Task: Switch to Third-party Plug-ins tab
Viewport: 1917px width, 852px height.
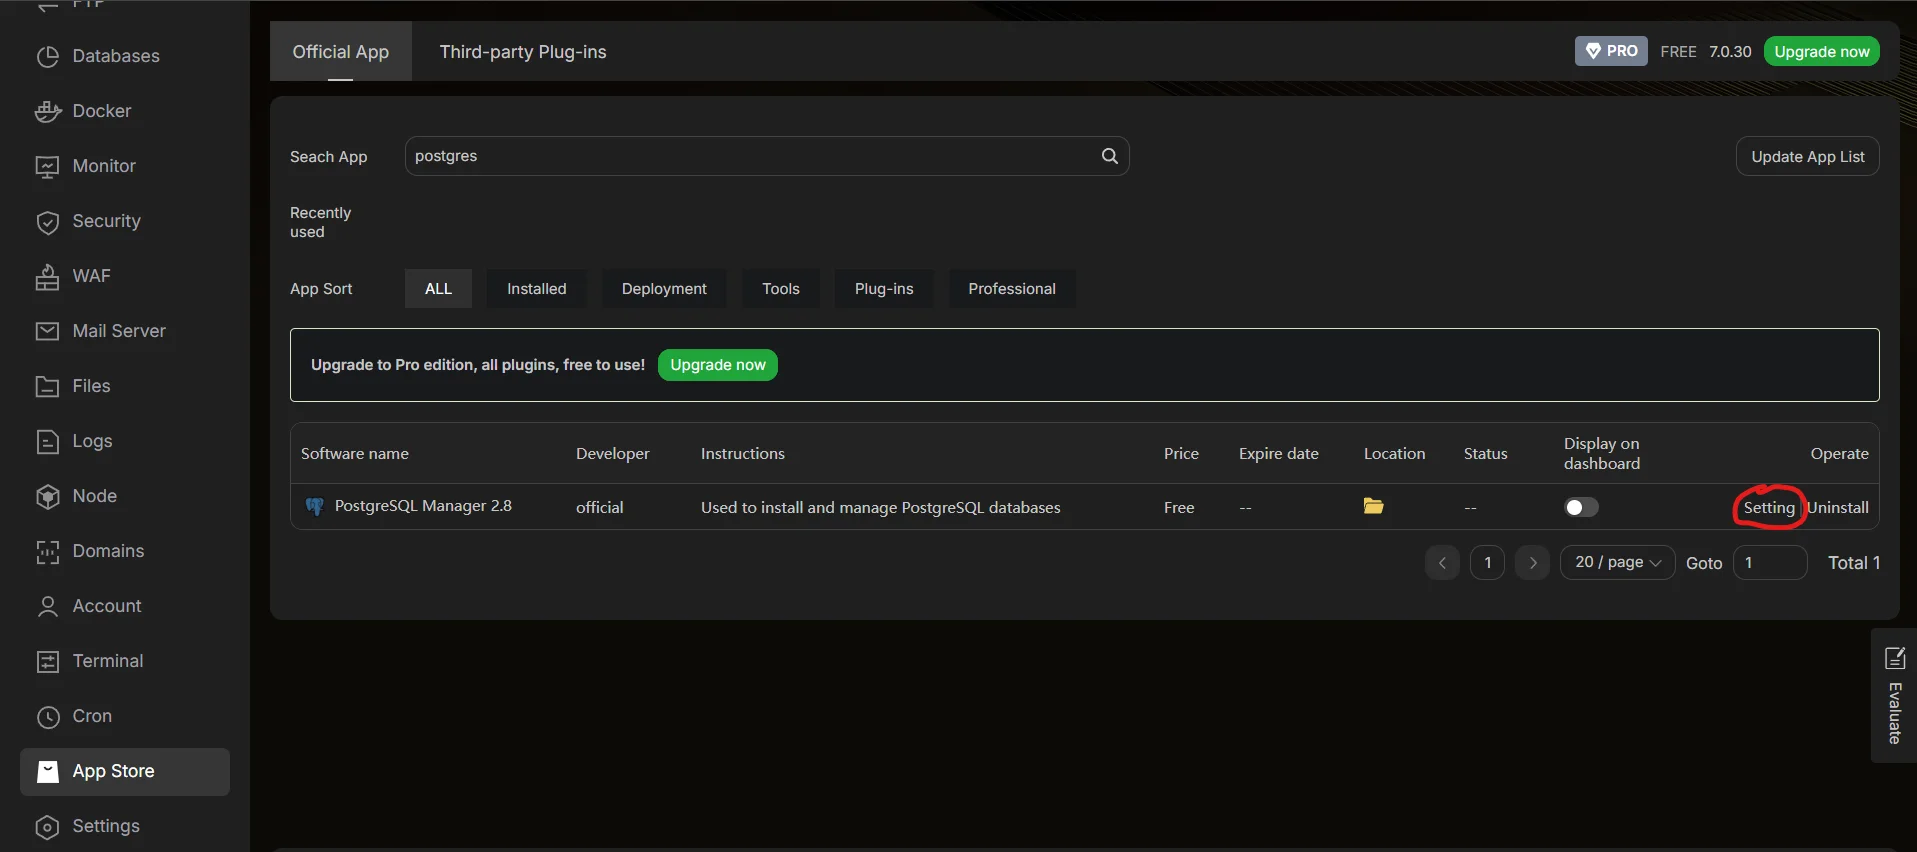Action: point(522,52)
